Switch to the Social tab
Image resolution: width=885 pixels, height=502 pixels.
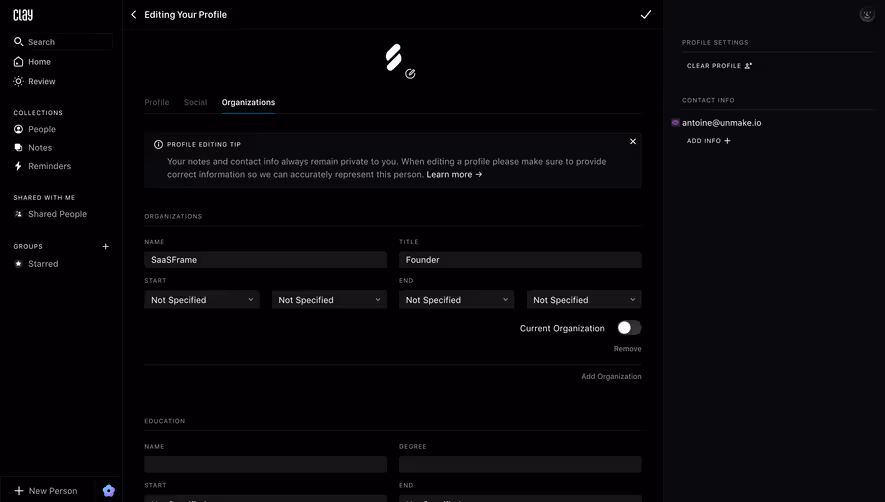click(195, 102)
